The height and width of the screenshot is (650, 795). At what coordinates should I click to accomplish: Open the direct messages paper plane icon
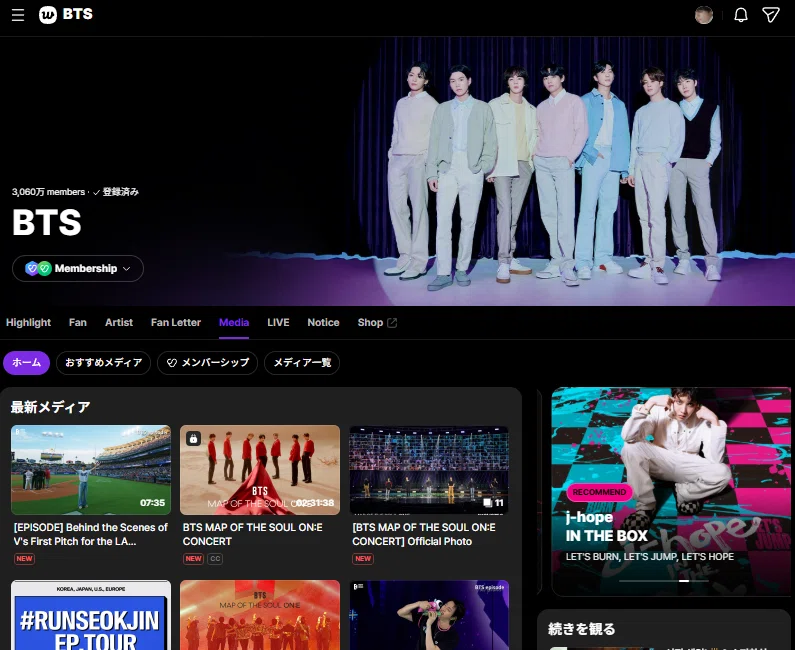(771, 15)
